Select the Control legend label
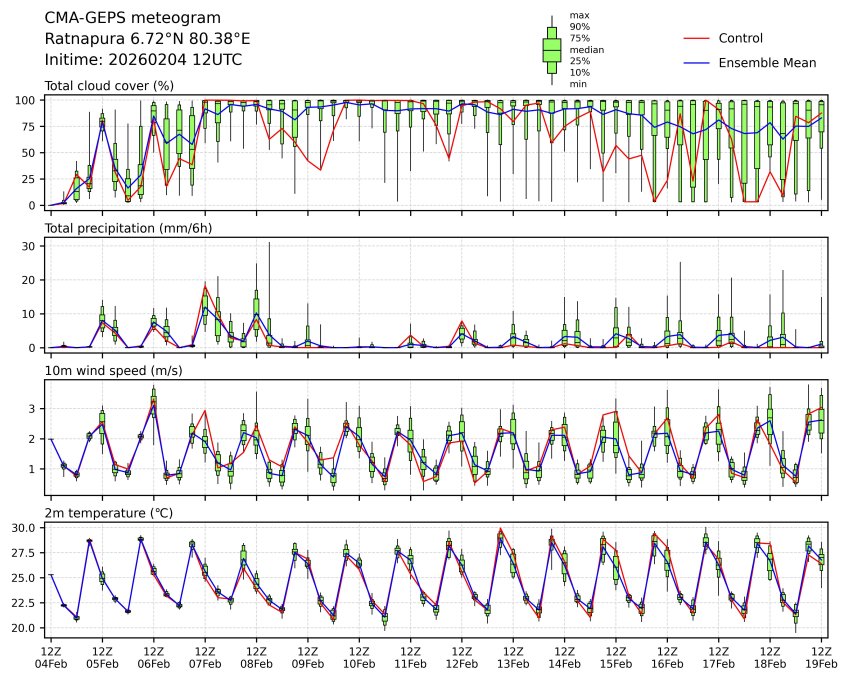849x681 pixels. point(741,38)
